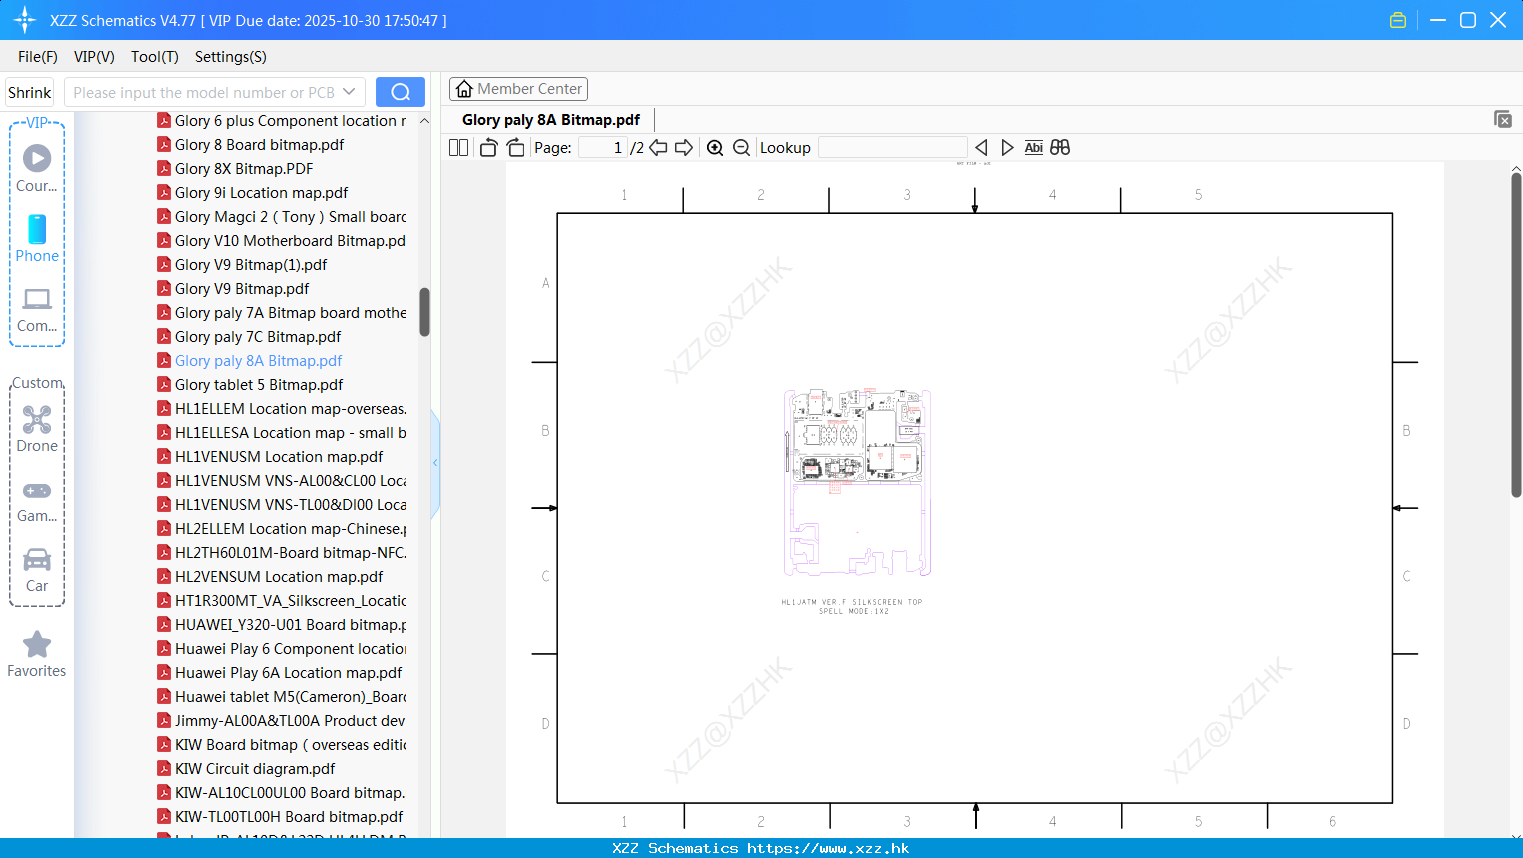Screen dimensions: 1523x858
Task: Open the Game console category
Action: 37,501
